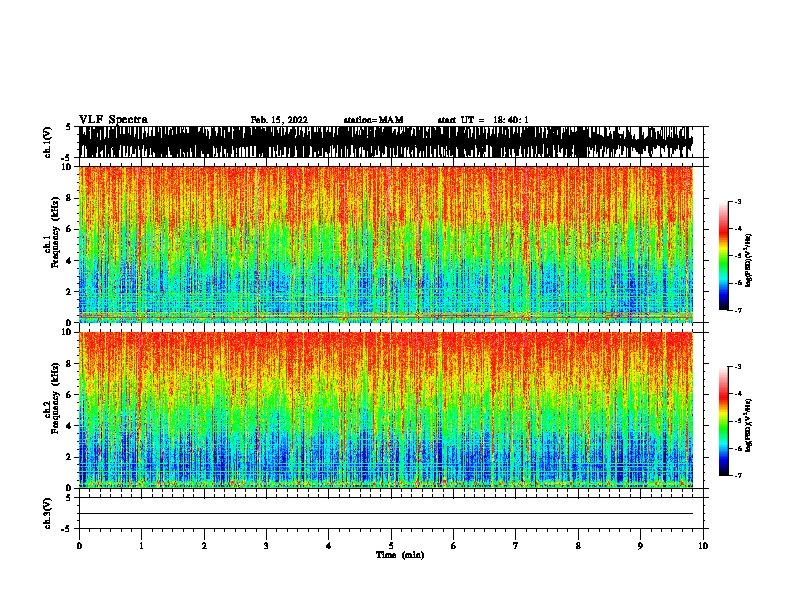
Task: Click the "VLF Spectra" plot title
Action: 113,119
